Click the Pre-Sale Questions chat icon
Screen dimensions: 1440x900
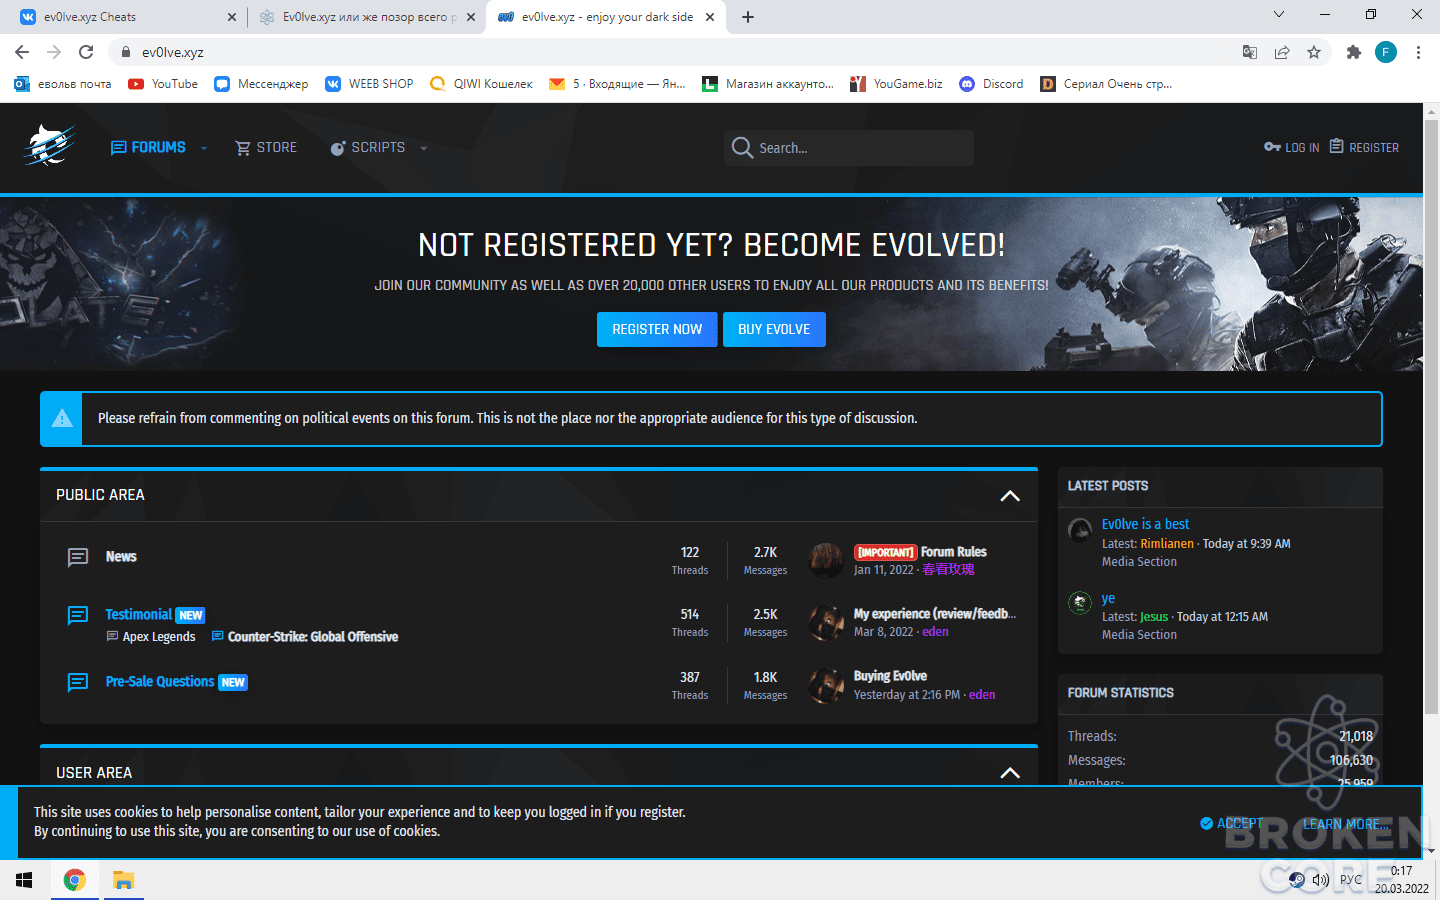(x=78, y=682)
